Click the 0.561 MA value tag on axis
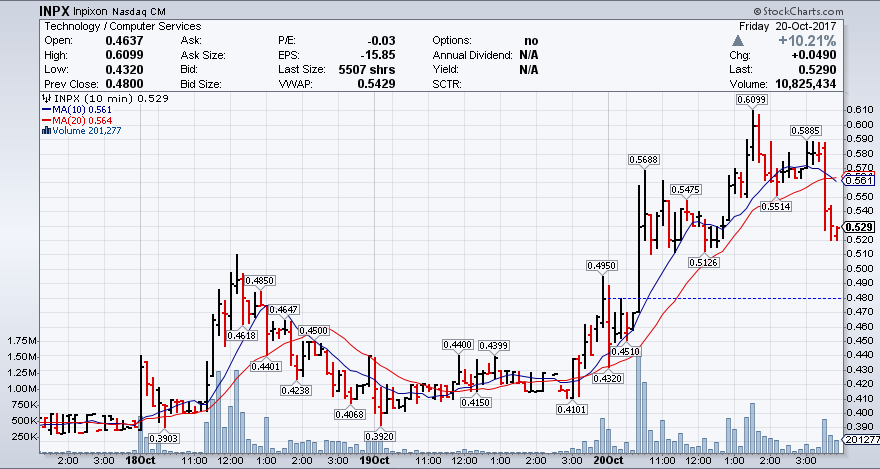880x469 pixels. pos(860,179)
